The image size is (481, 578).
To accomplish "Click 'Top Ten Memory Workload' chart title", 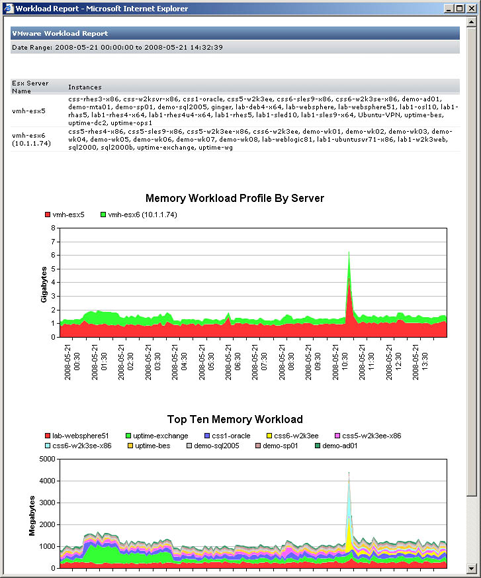I will [235, 419].
